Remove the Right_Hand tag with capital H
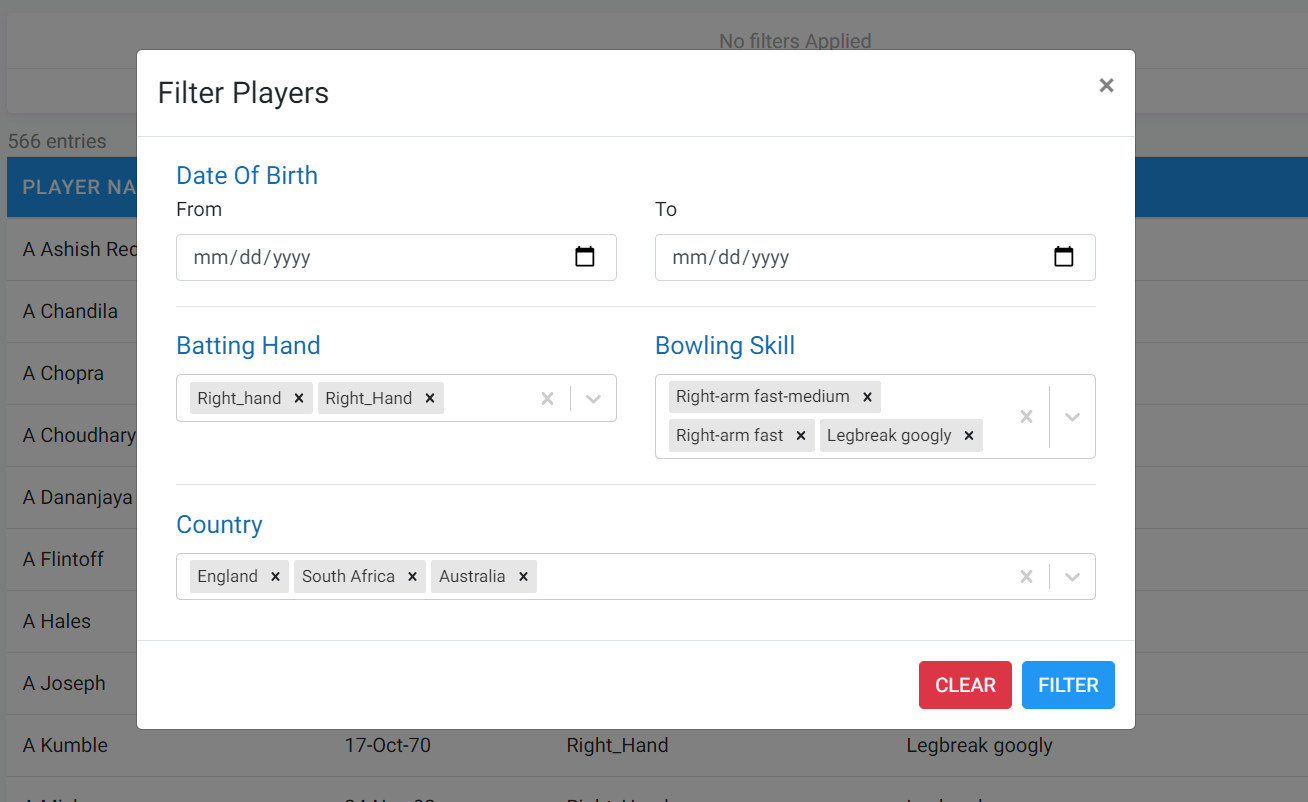This screenshot has height=802, width=1308. pos(429,398)
